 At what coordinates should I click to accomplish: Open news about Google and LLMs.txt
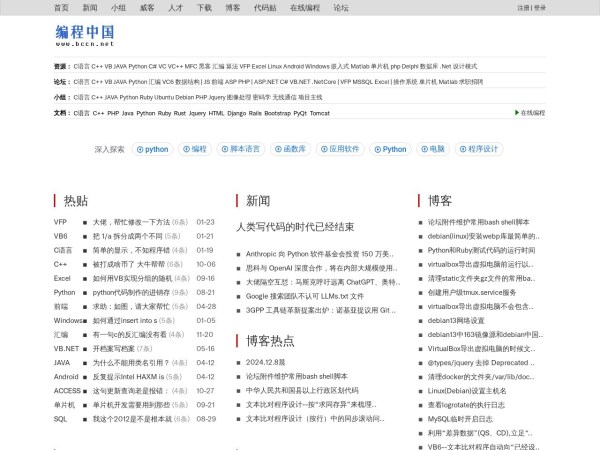pos(305,296)
